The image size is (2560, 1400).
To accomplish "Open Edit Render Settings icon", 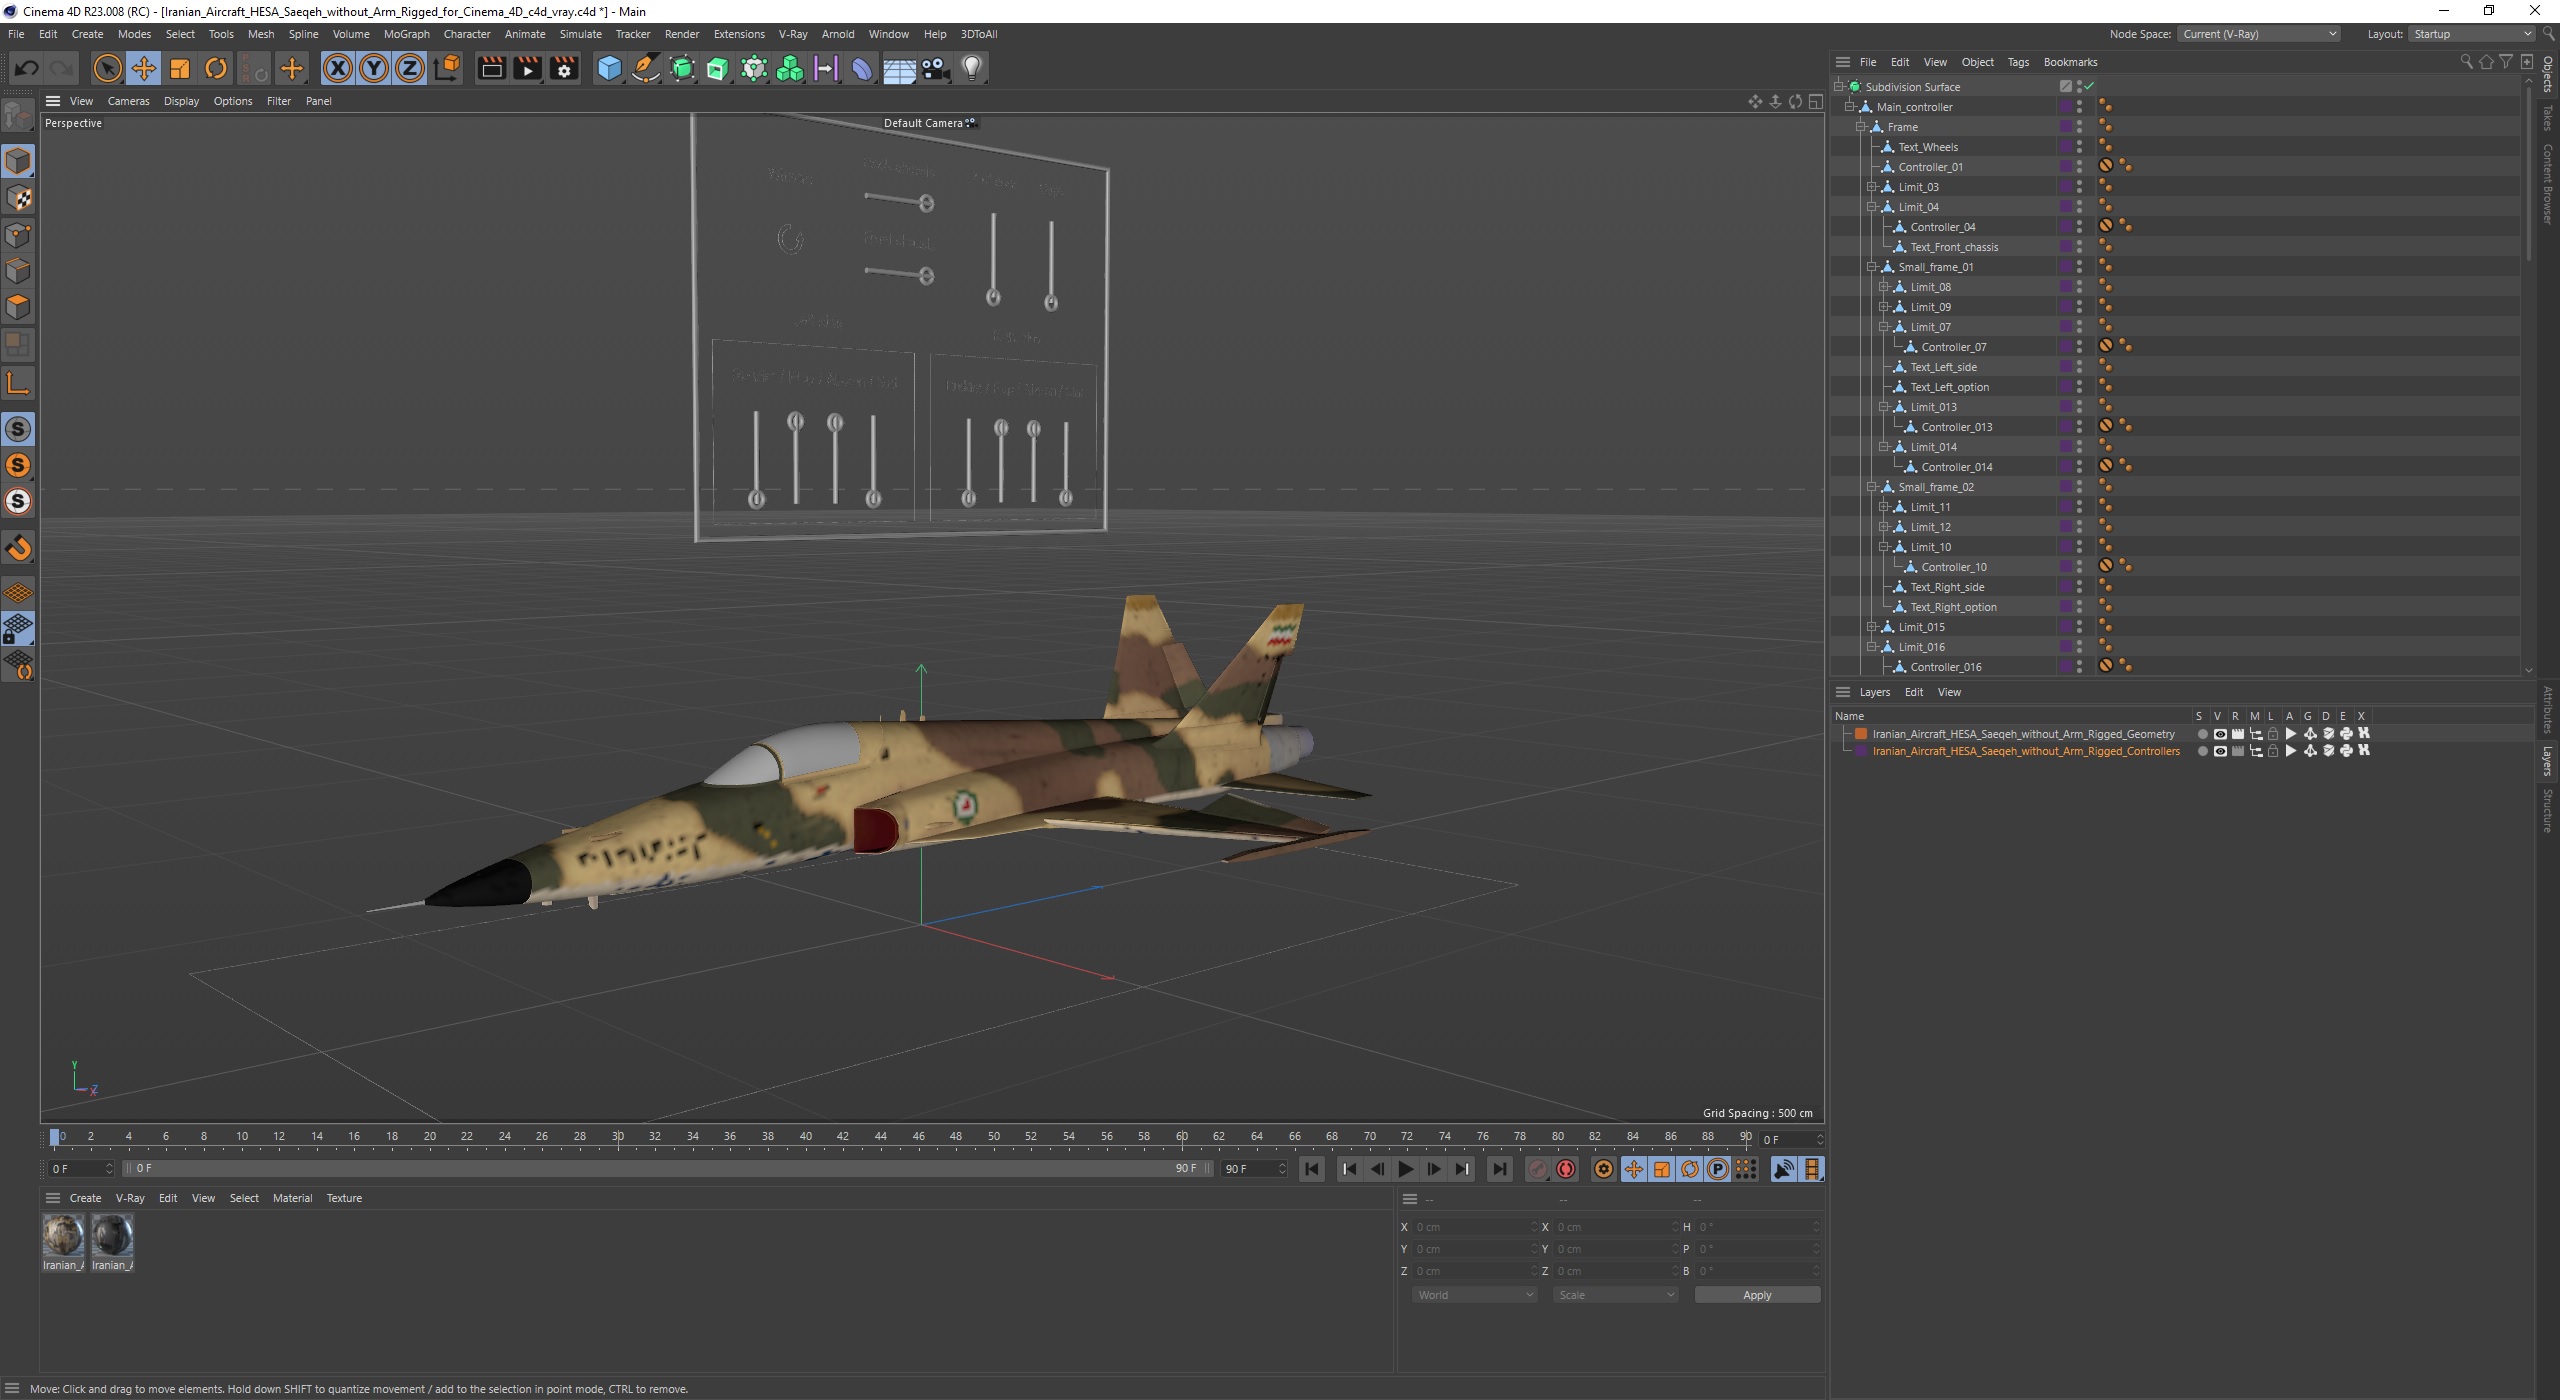I will click(564, 68).
